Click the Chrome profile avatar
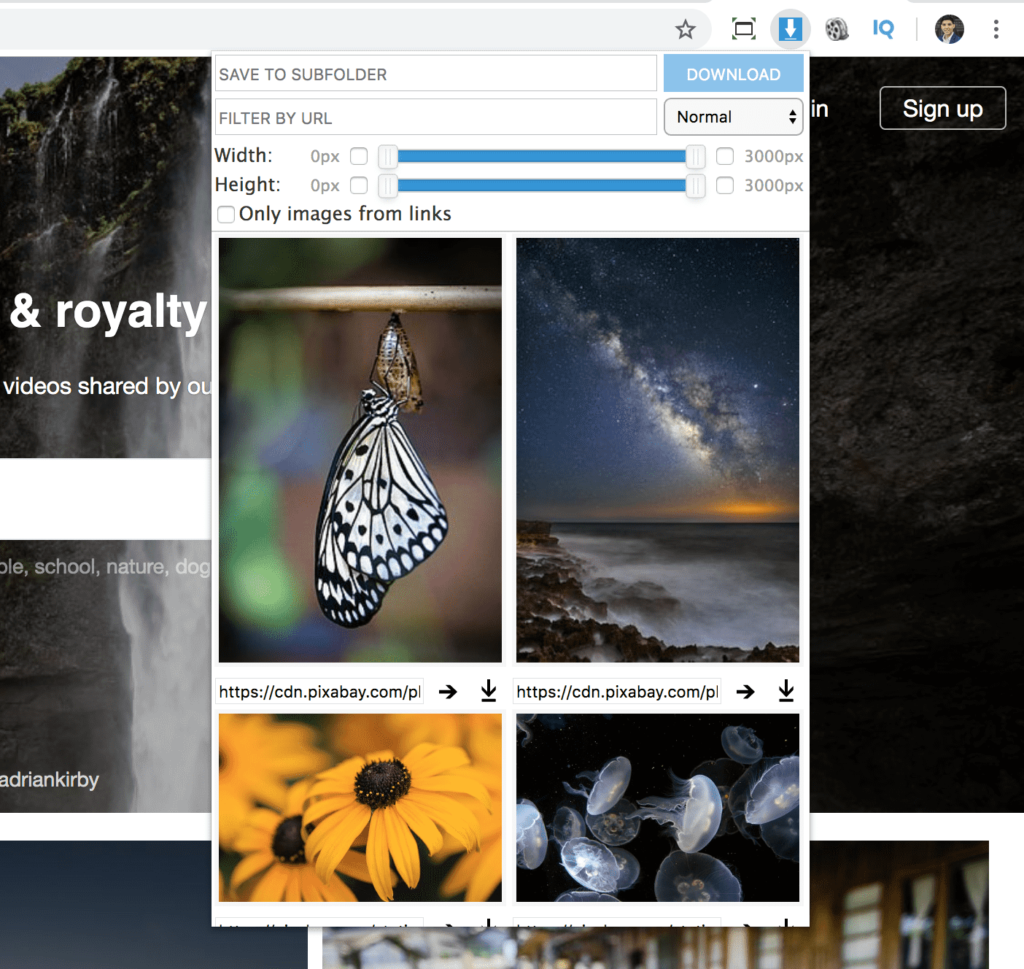Image resolution: width=1024 pixels, height=969 pixels. click(949, 29)
